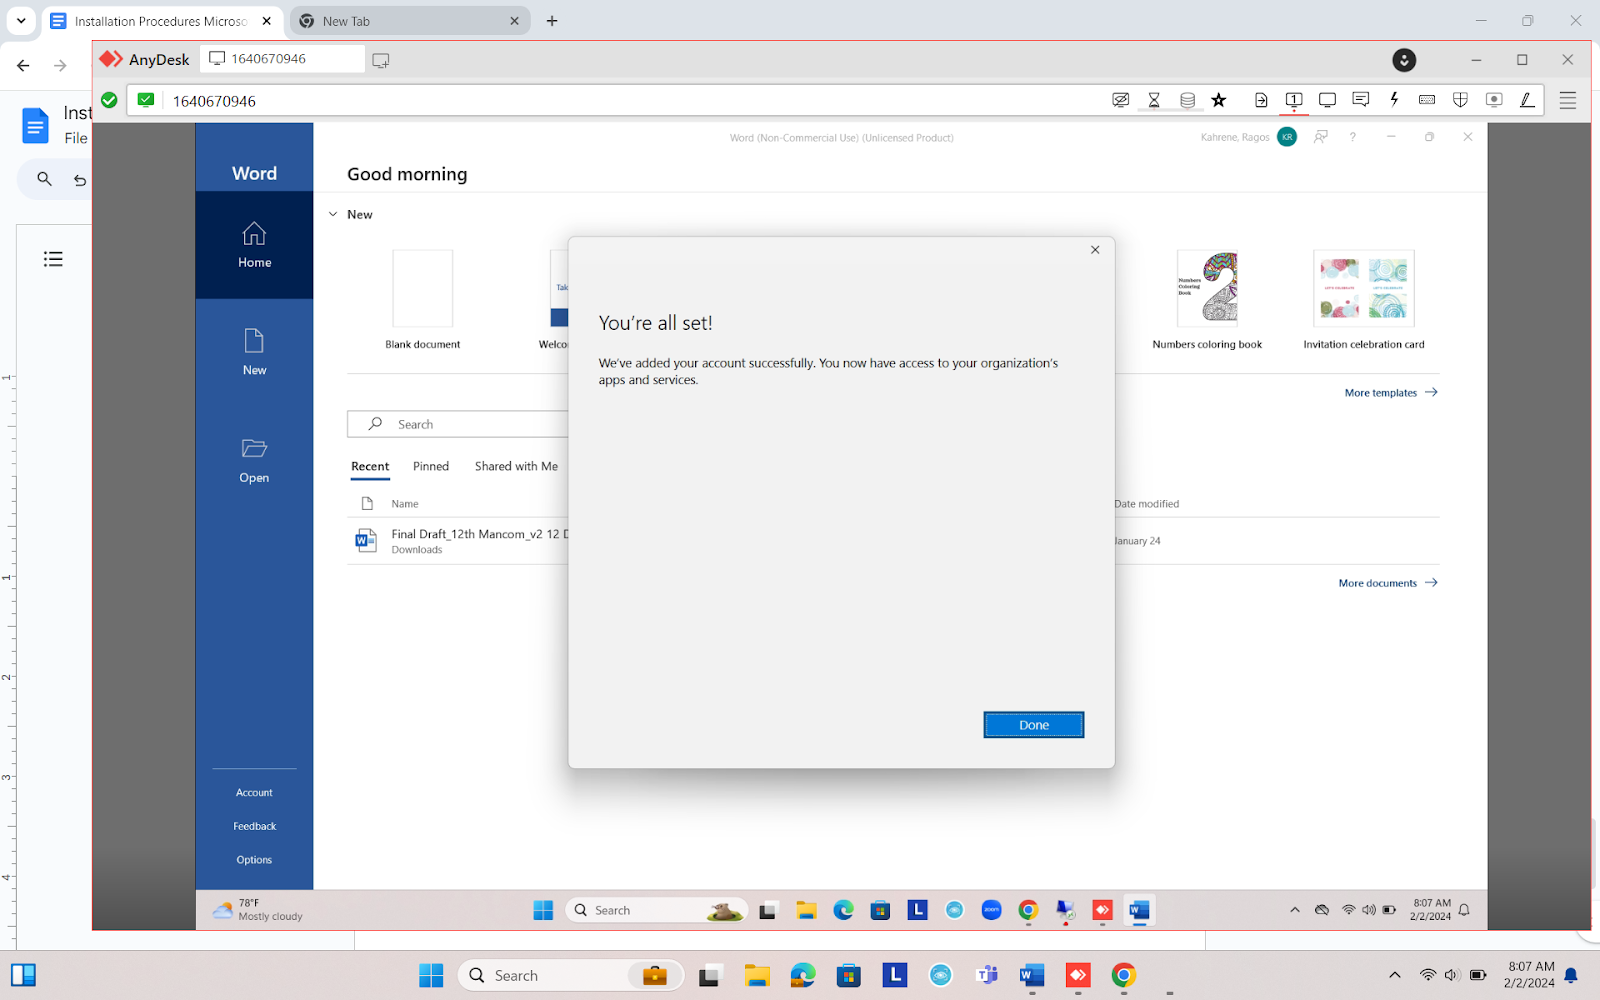Open AnyDesk display settings monitor icon

point(1327,100)
